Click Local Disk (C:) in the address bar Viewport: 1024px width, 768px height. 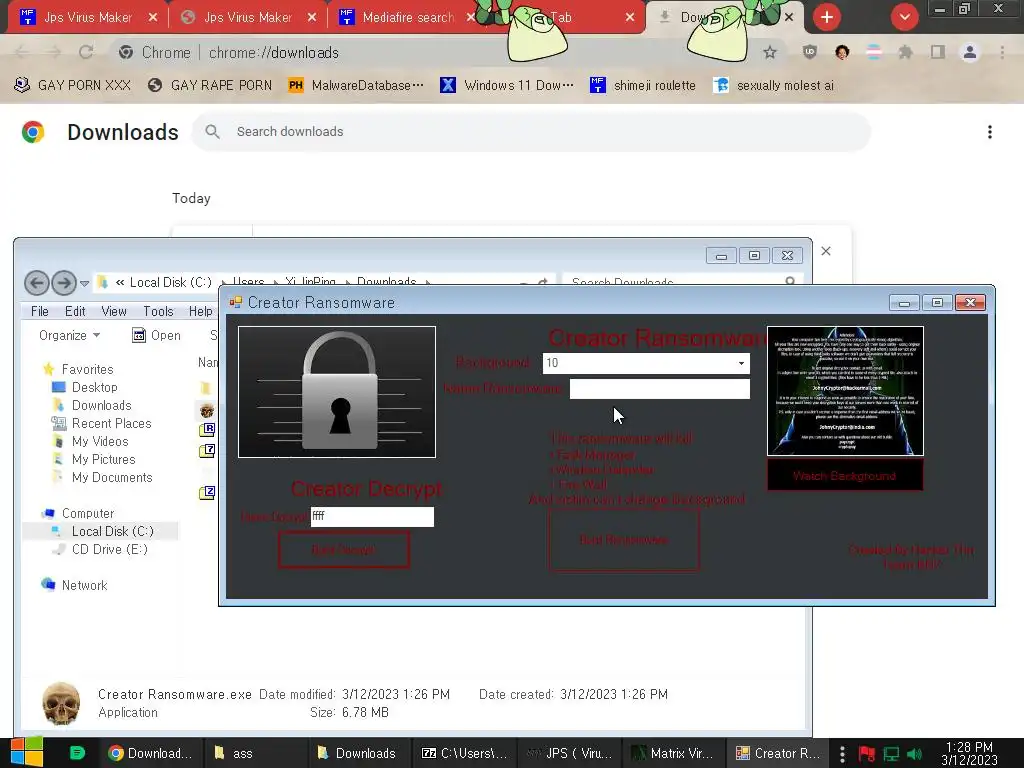170,282
